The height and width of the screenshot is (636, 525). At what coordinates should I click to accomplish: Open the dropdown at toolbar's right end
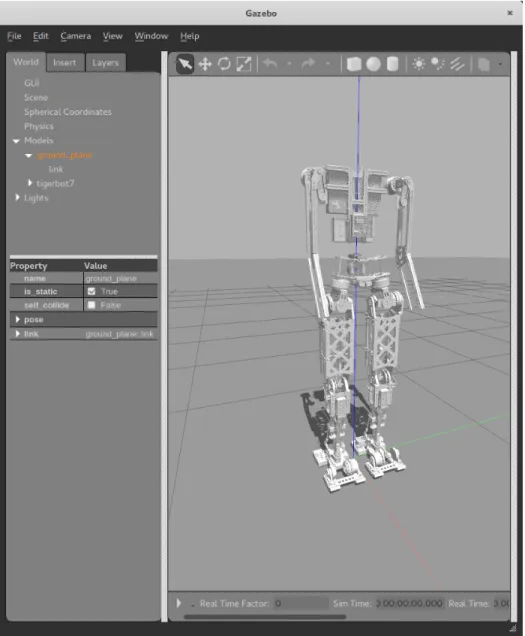coord(500,64)
